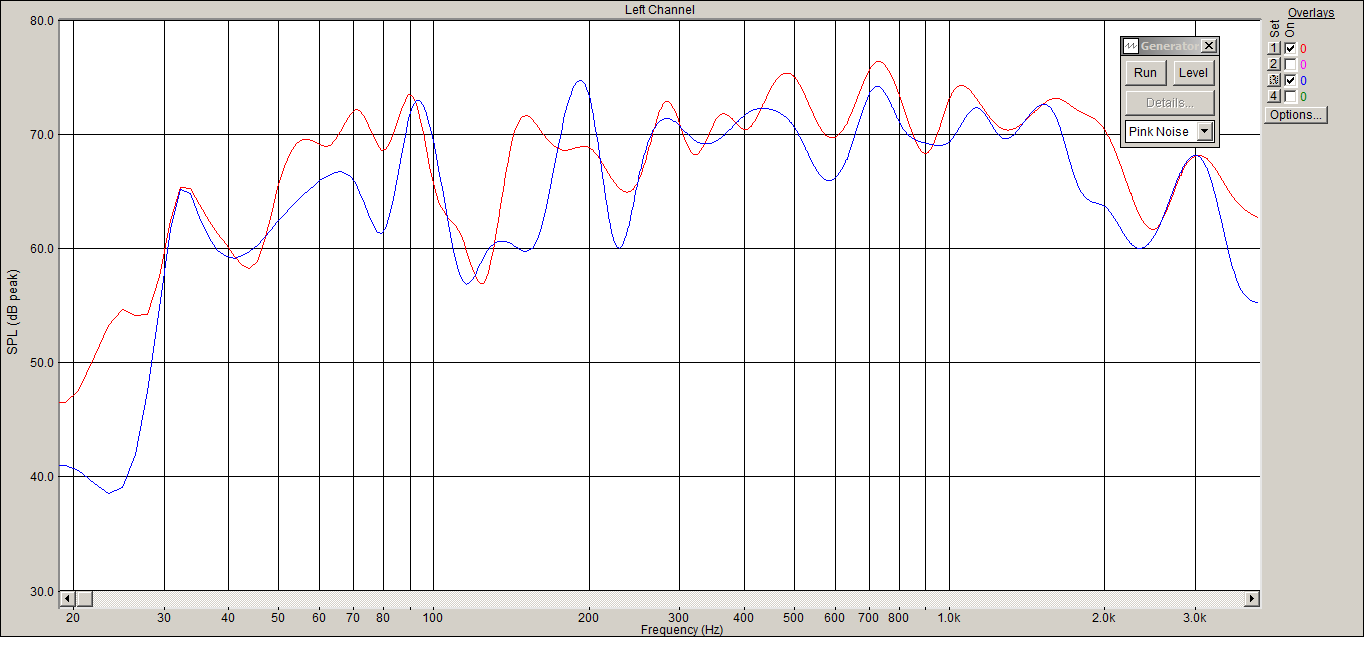Enable overlay 2 checkbox

tap(1290, 64)
